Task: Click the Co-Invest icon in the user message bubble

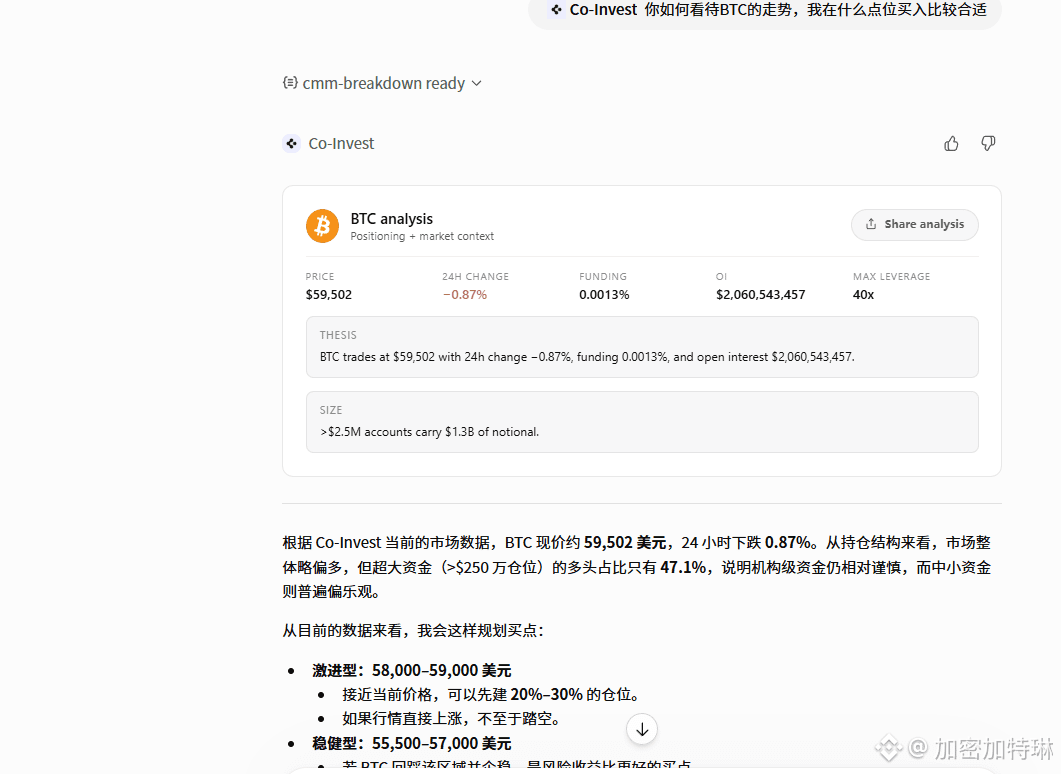Action: pyautogui.click(x=556, y=9)
